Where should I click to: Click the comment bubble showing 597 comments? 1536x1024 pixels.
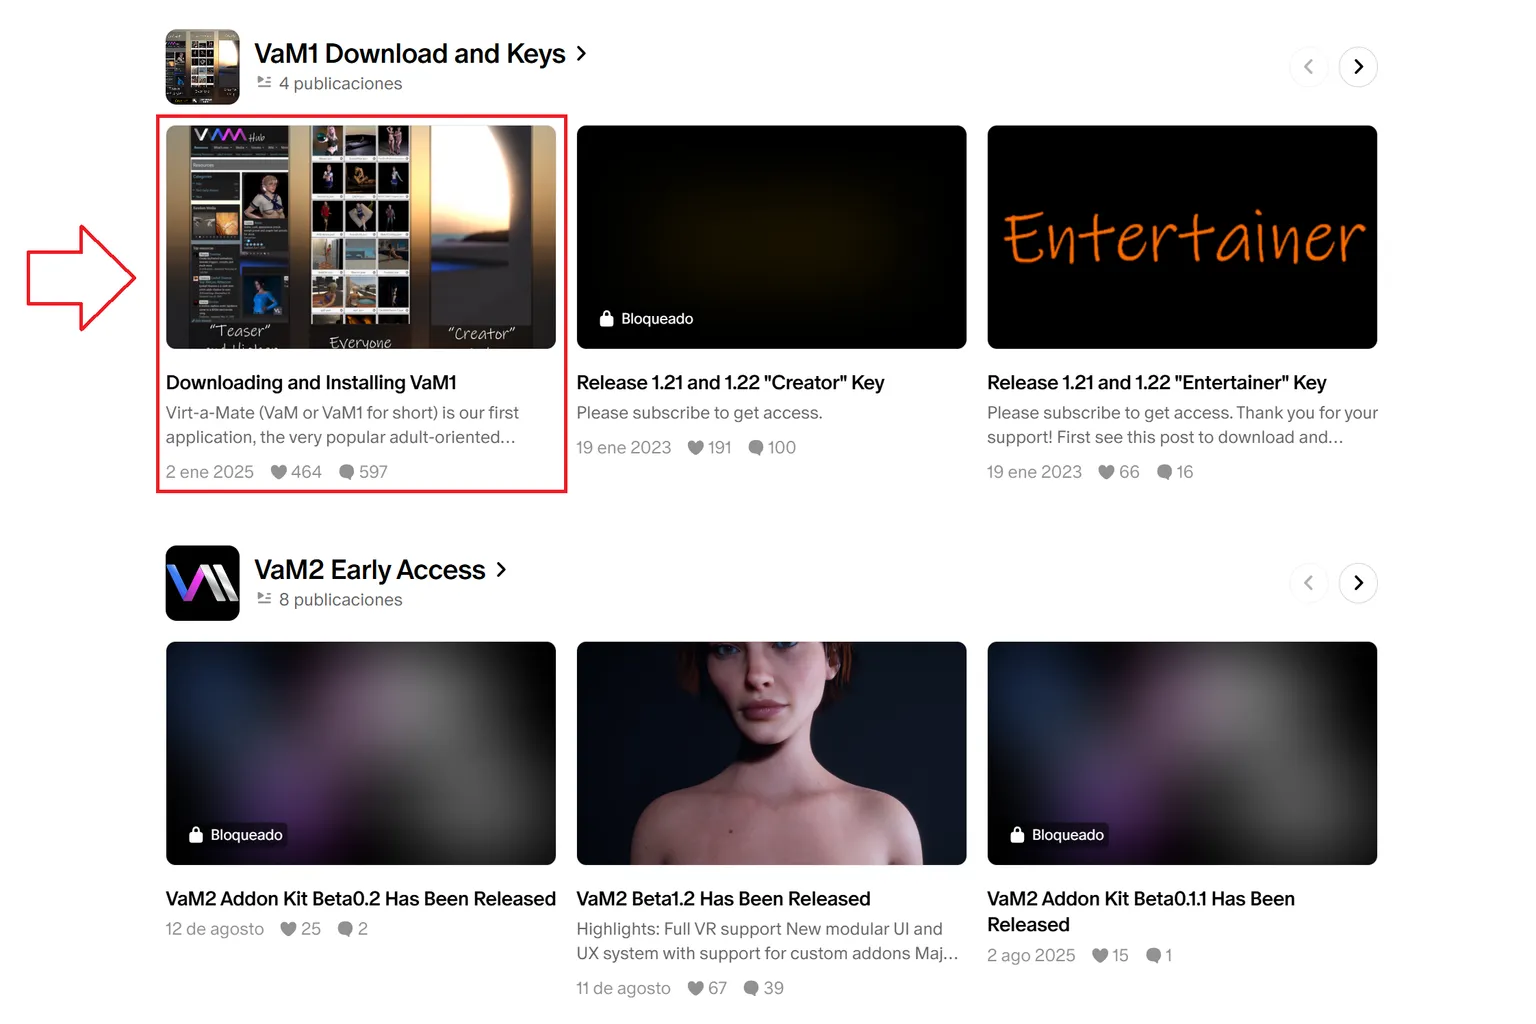pyautogui.click(x=347, y=472)
